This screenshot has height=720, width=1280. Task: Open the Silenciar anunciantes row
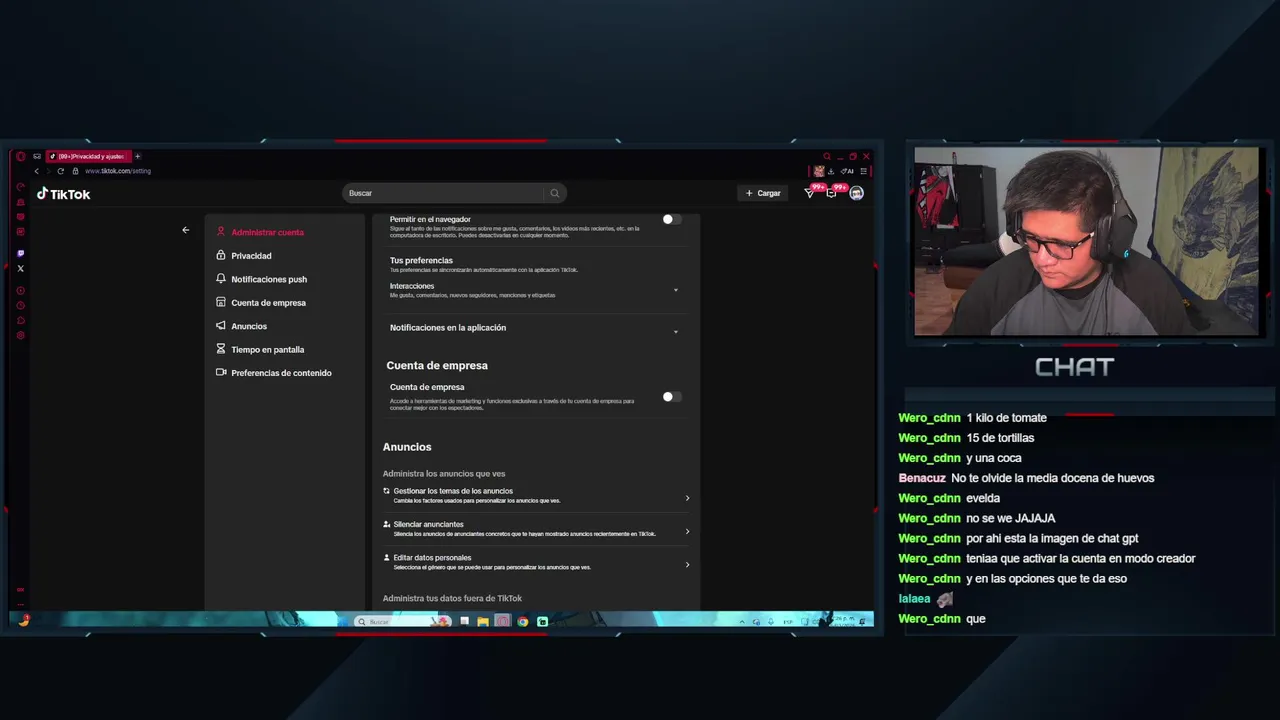tap(536, 529)
